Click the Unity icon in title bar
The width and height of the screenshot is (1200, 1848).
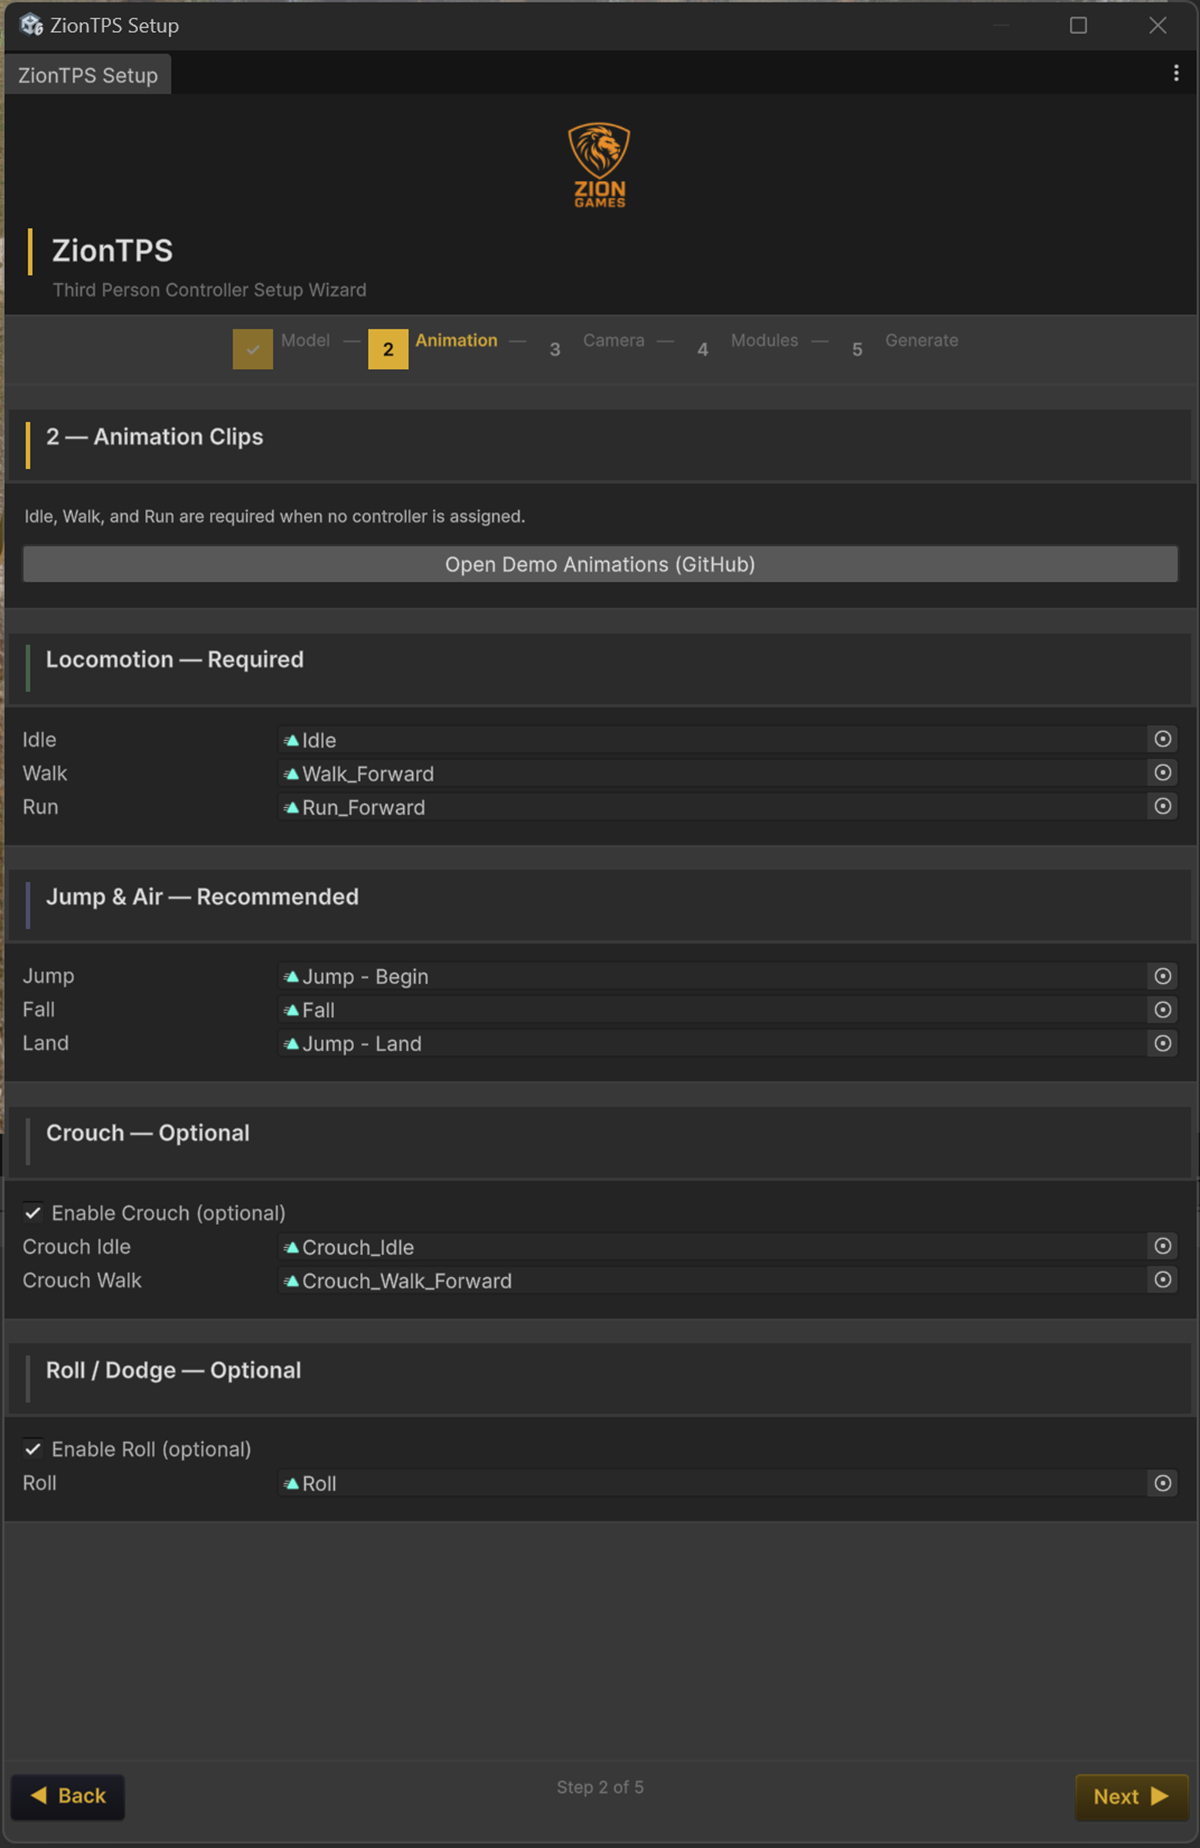coord(31,25)
